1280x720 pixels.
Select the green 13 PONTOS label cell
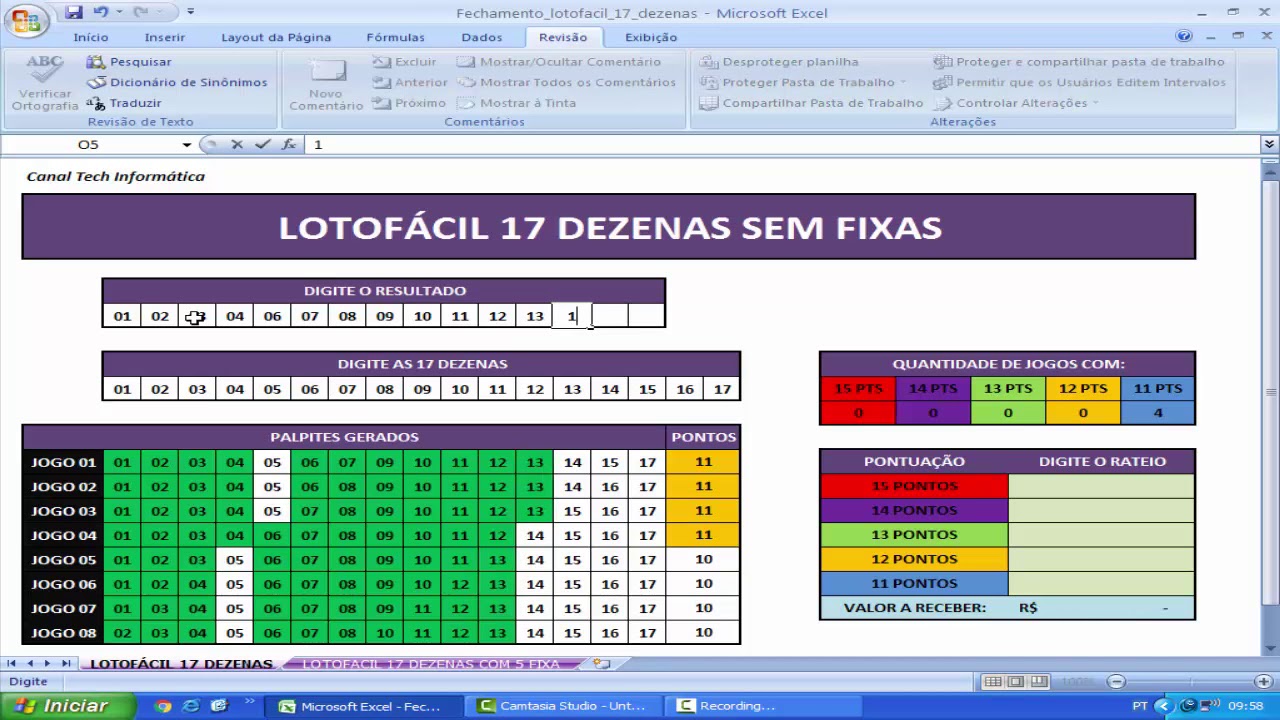914,535
